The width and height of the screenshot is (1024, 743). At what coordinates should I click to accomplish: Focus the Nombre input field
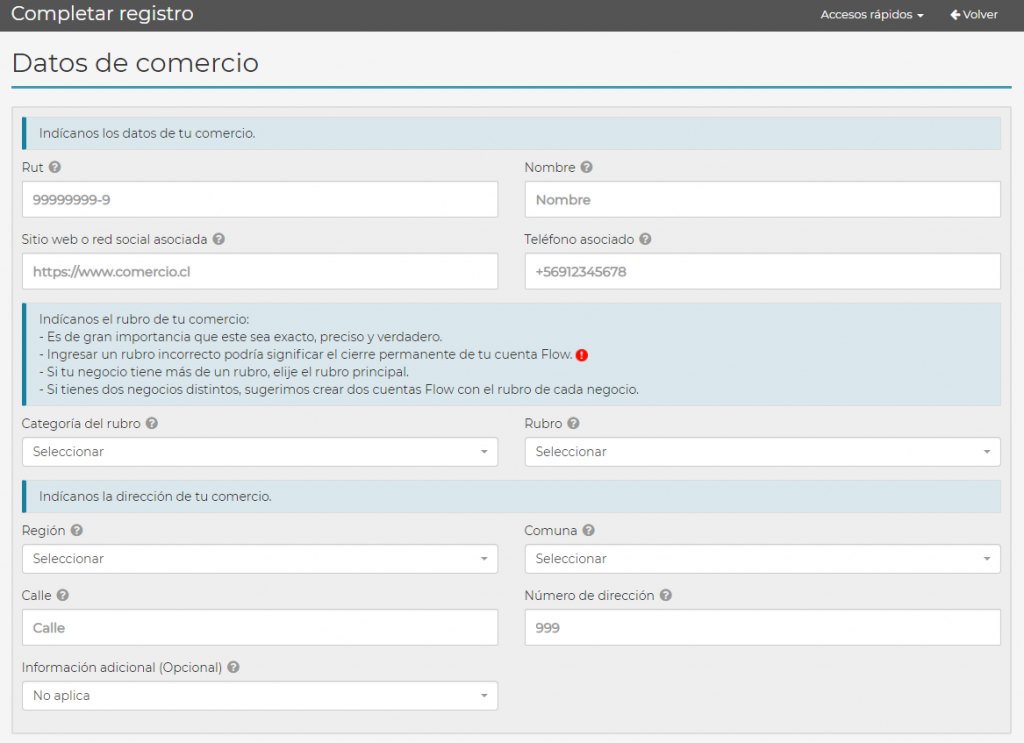pos(762,199)
